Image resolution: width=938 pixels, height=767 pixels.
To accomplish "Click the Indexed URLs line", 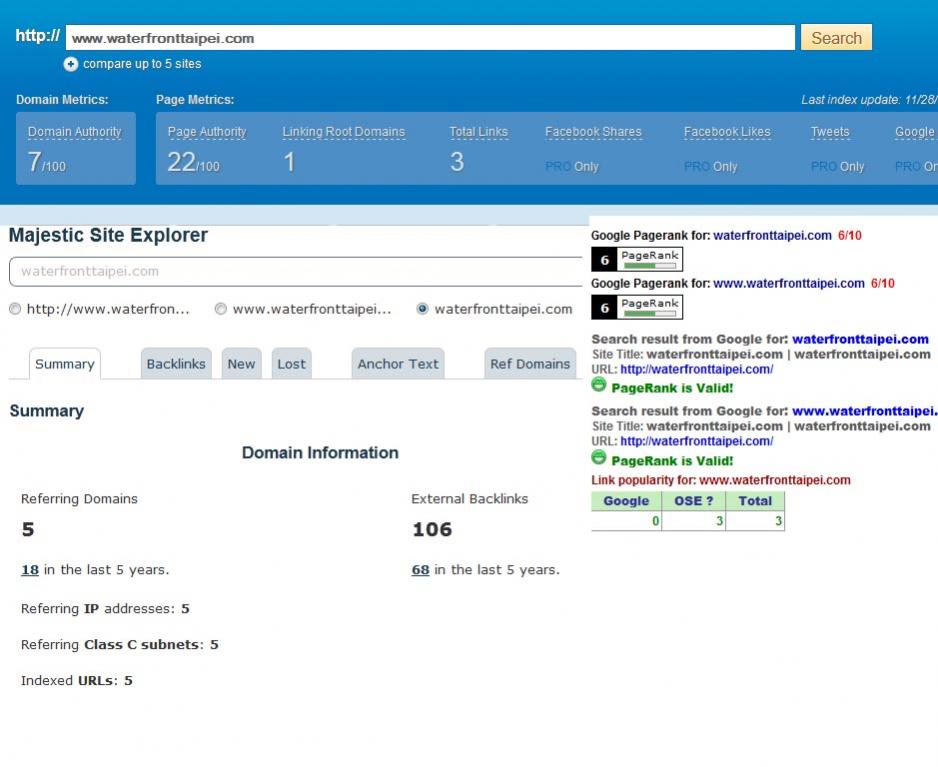I will pos(77,680).
